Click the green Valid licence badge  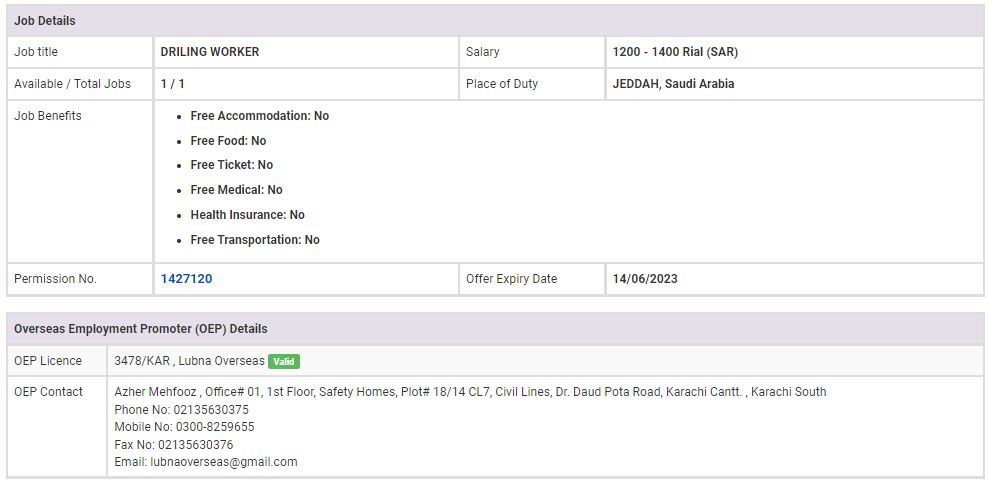coord(284,361)
